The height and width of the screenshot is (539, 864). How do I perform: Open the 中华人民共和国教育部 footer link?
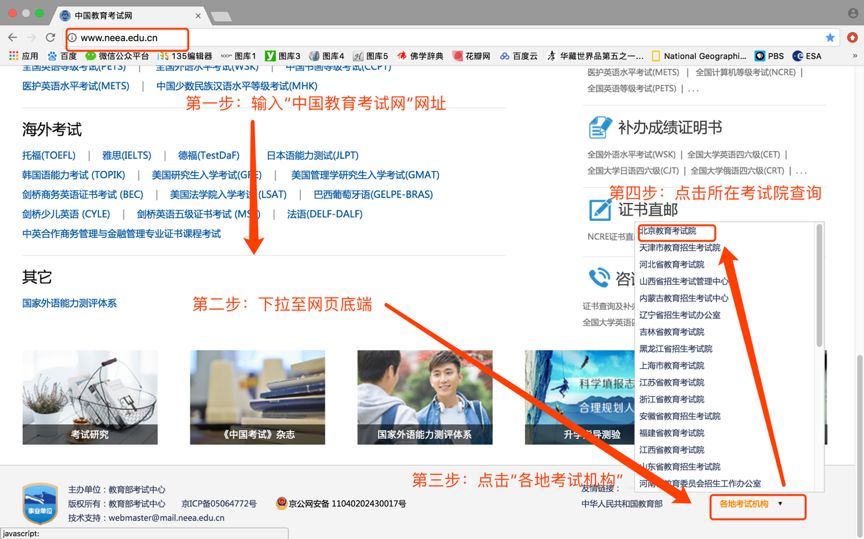[622, 504]
